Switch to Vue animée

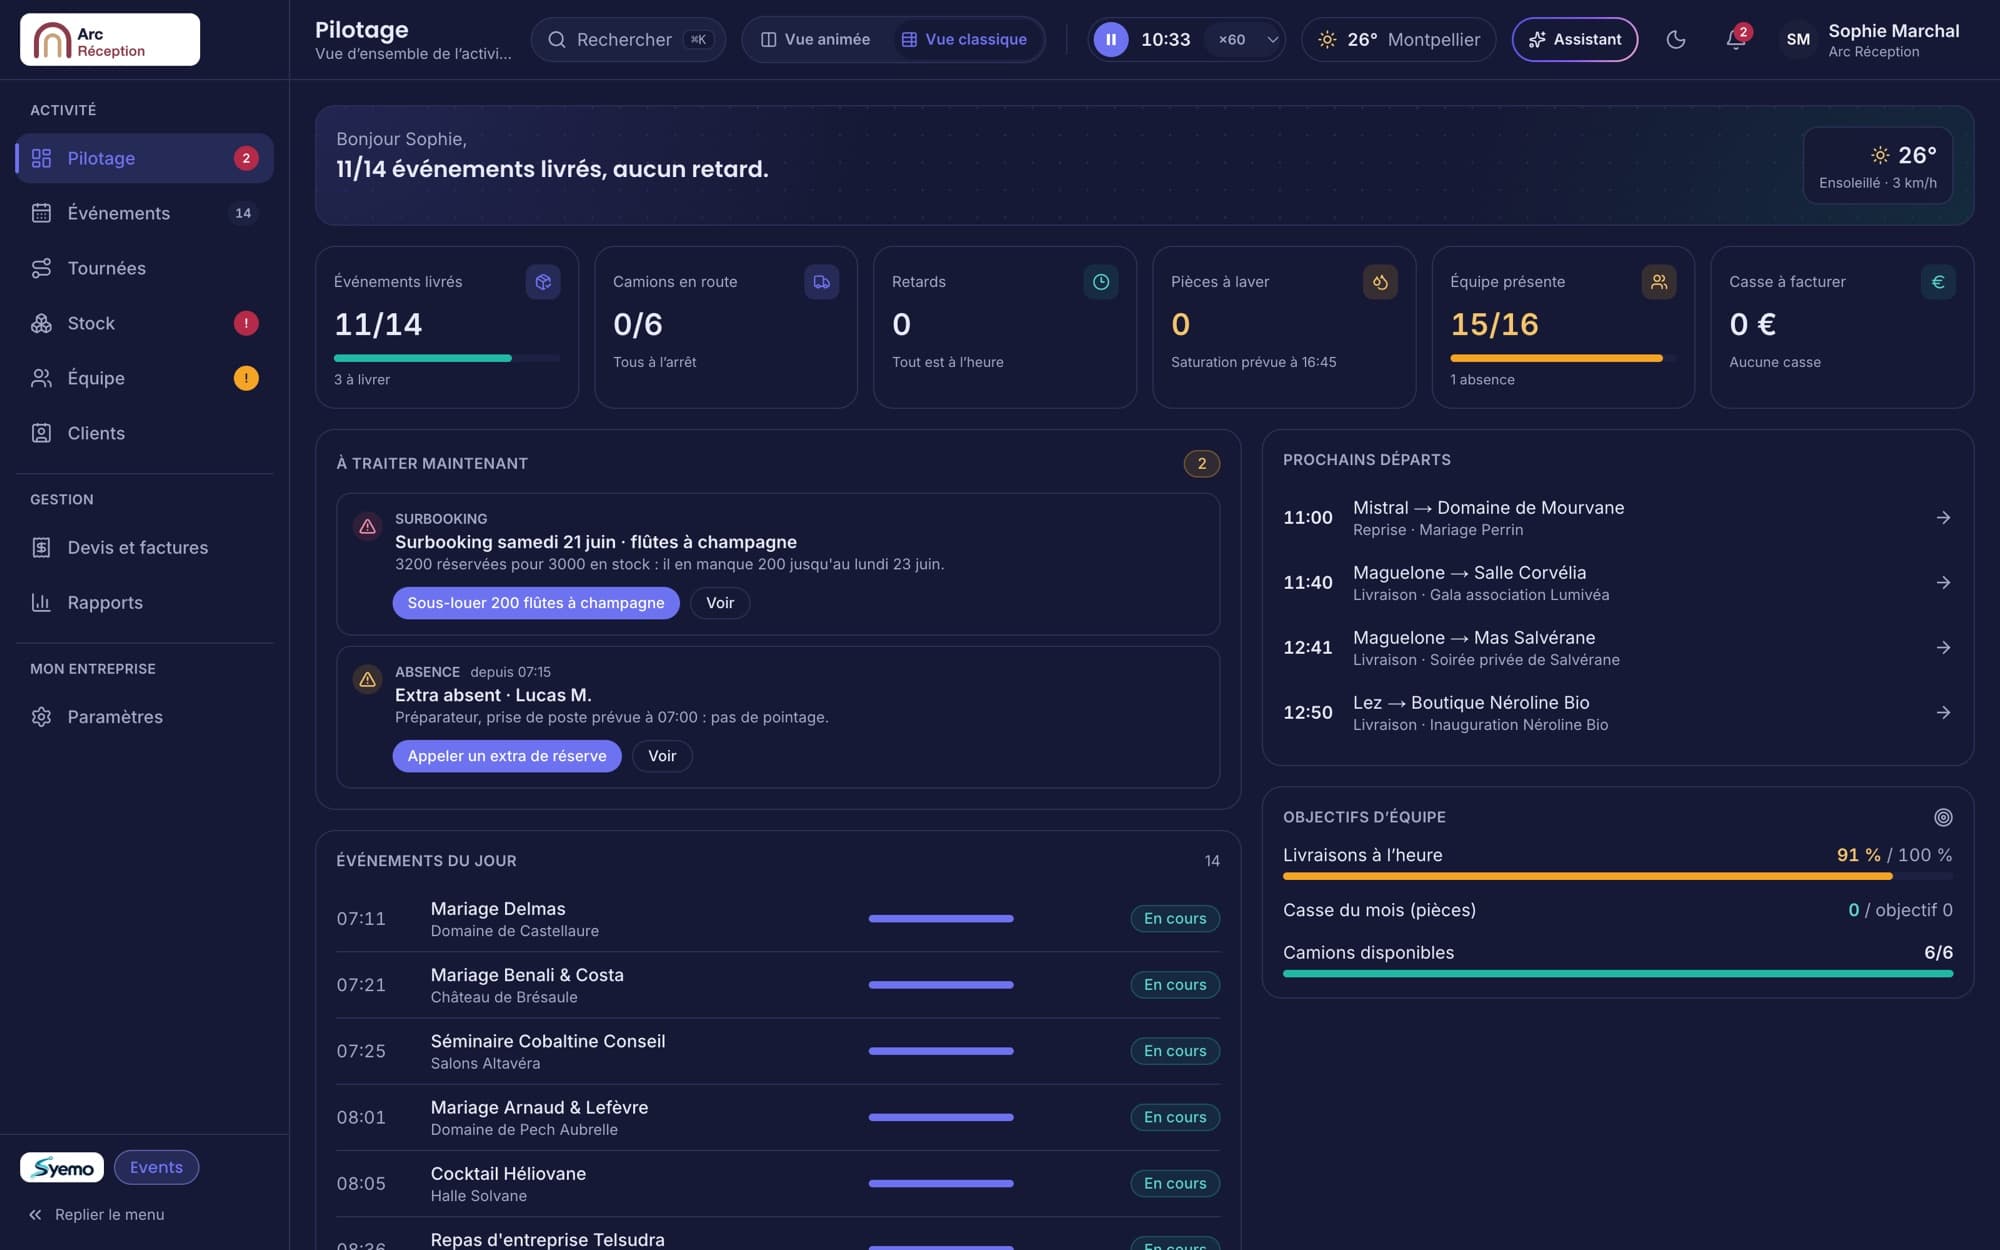click(x=815, y=39)
